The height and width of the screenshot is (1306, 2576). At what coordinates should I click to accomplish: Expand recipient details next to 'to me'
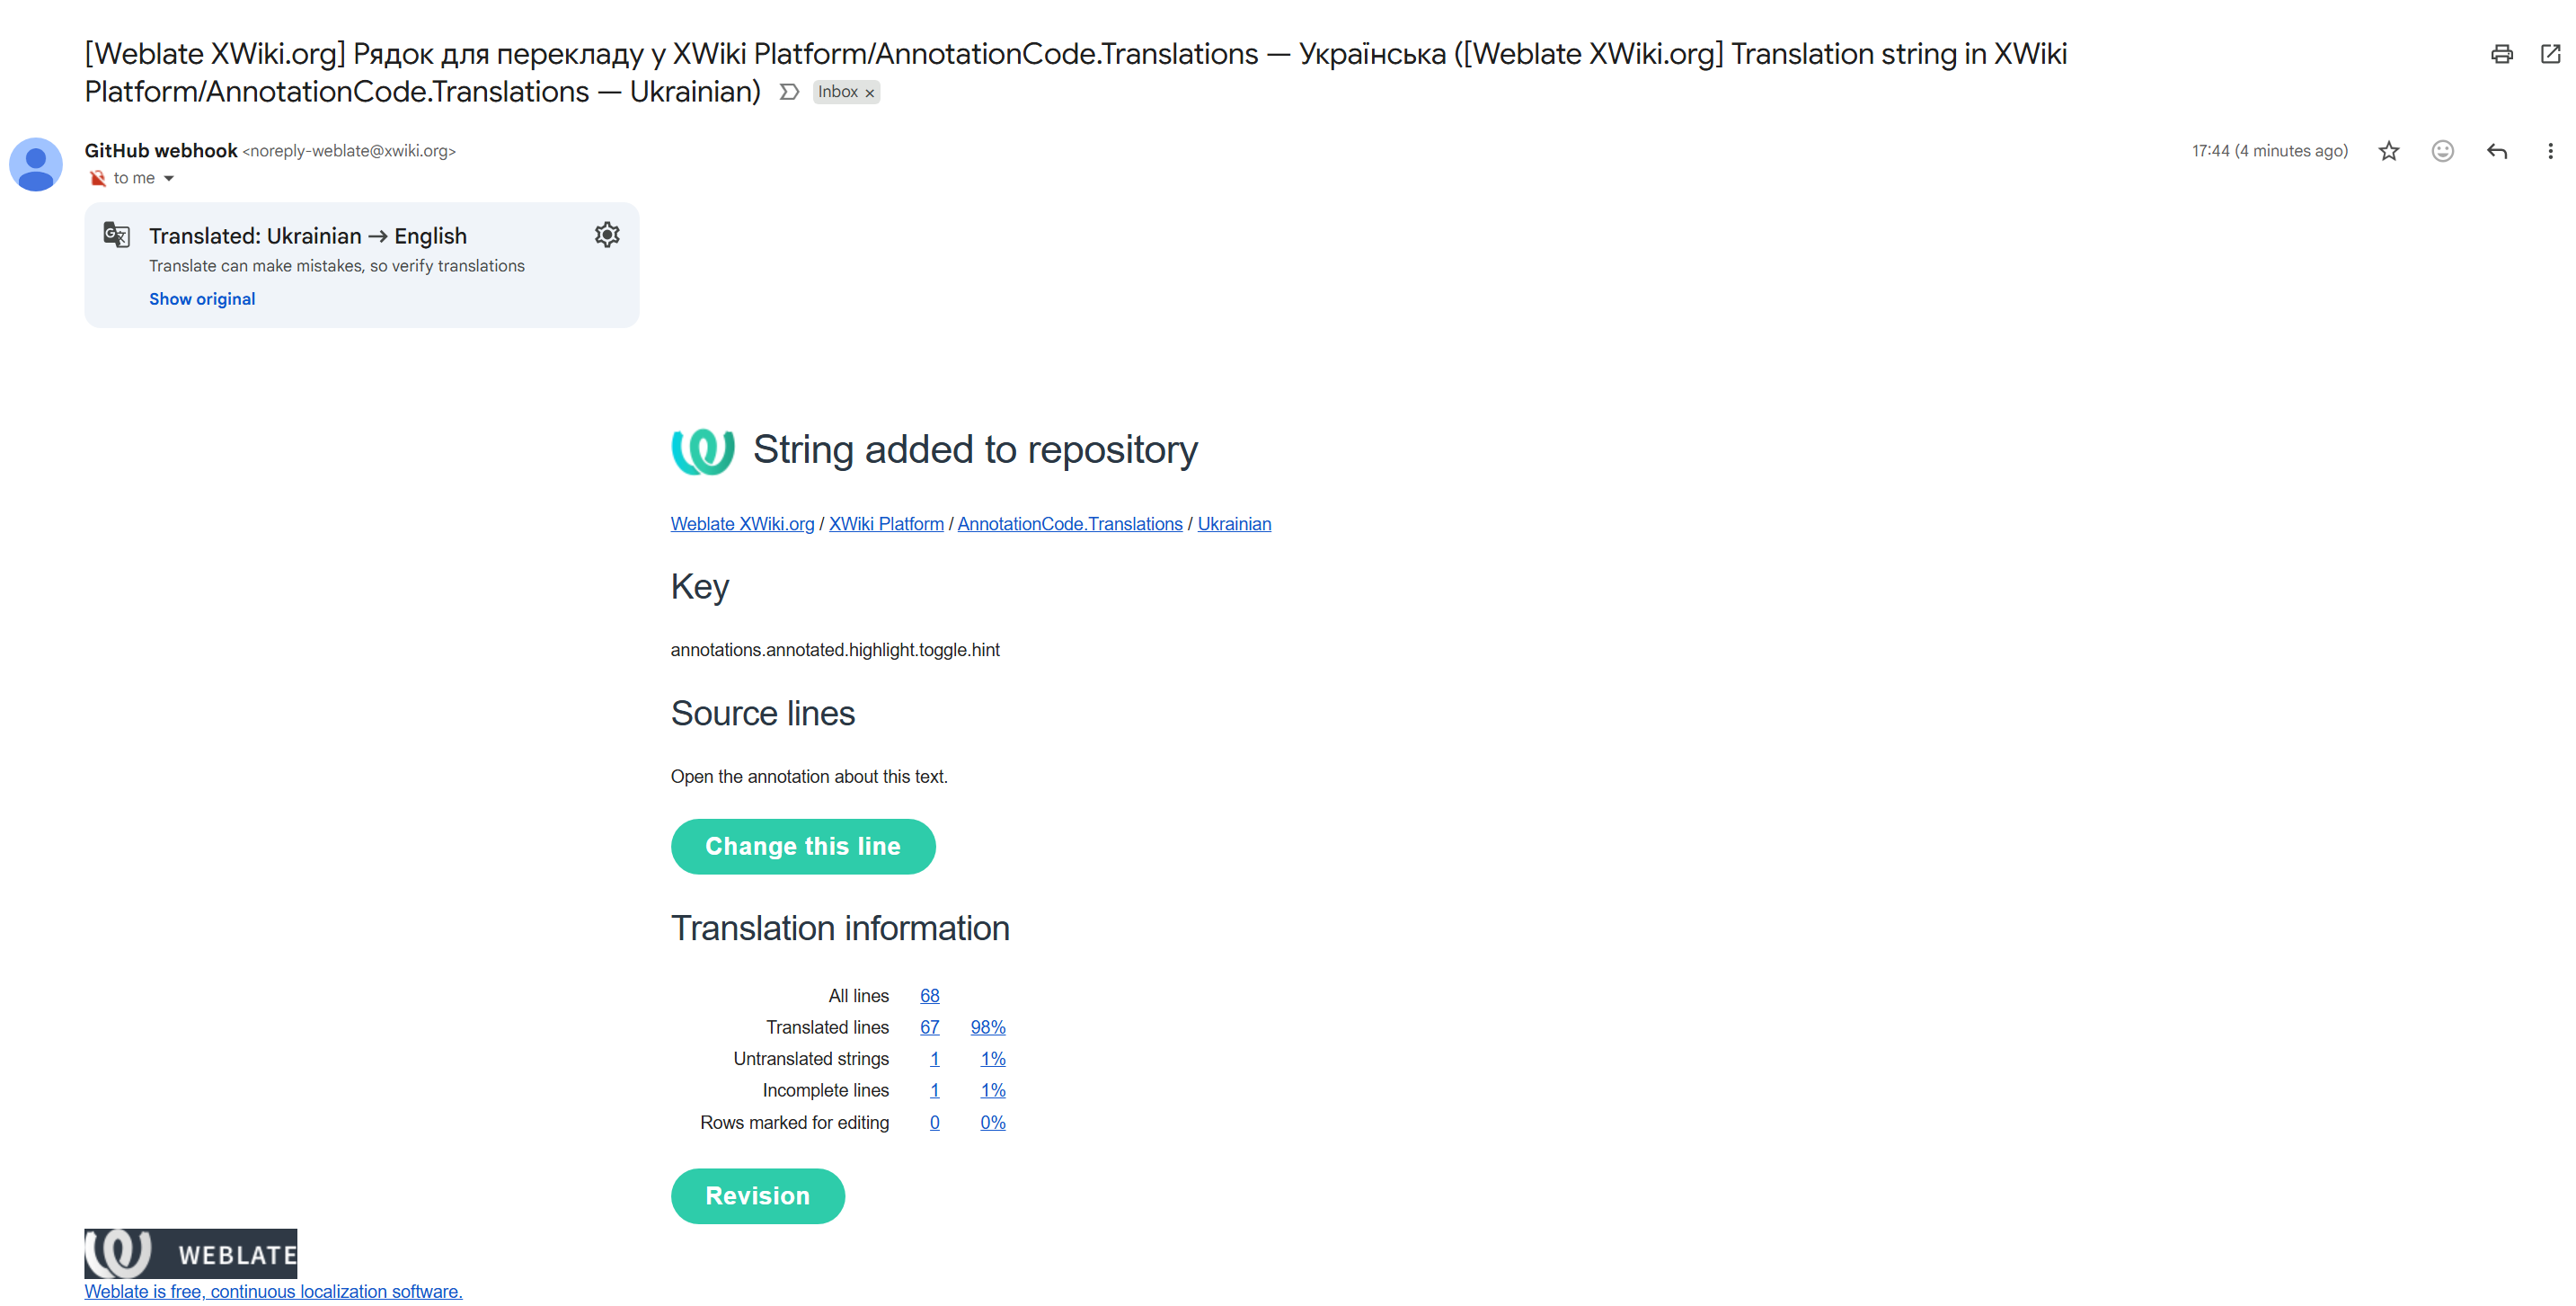[x=169, y=179]
